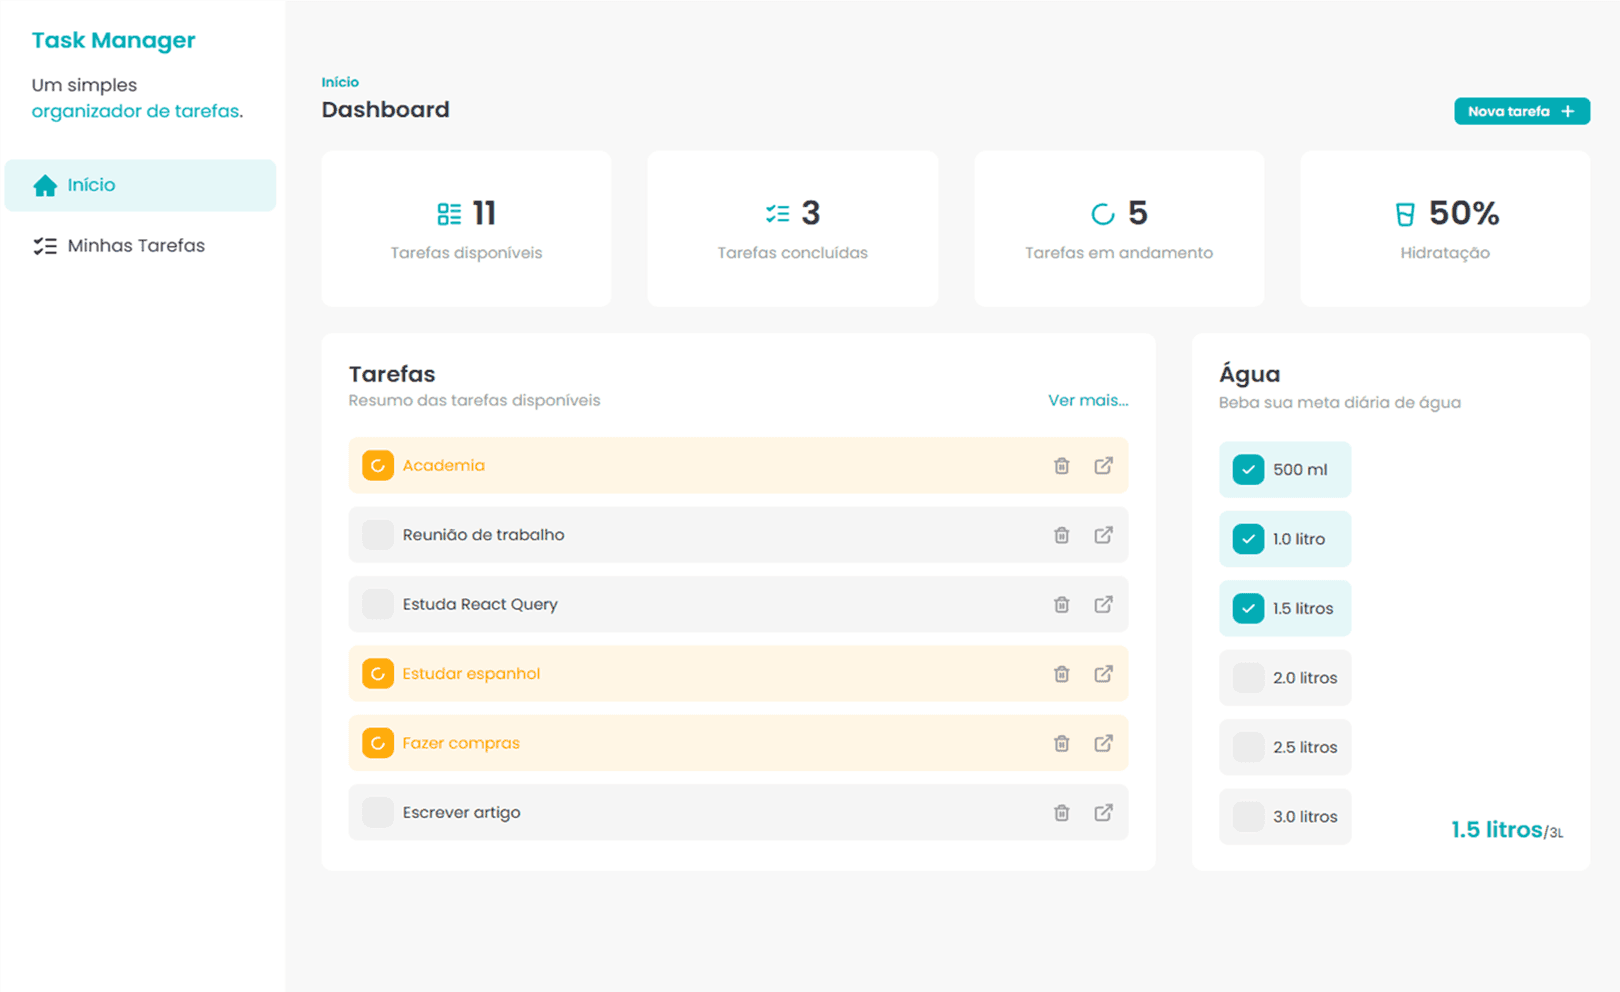Uncheck the 1.5 litros water checkbox

coord(1248,608)
